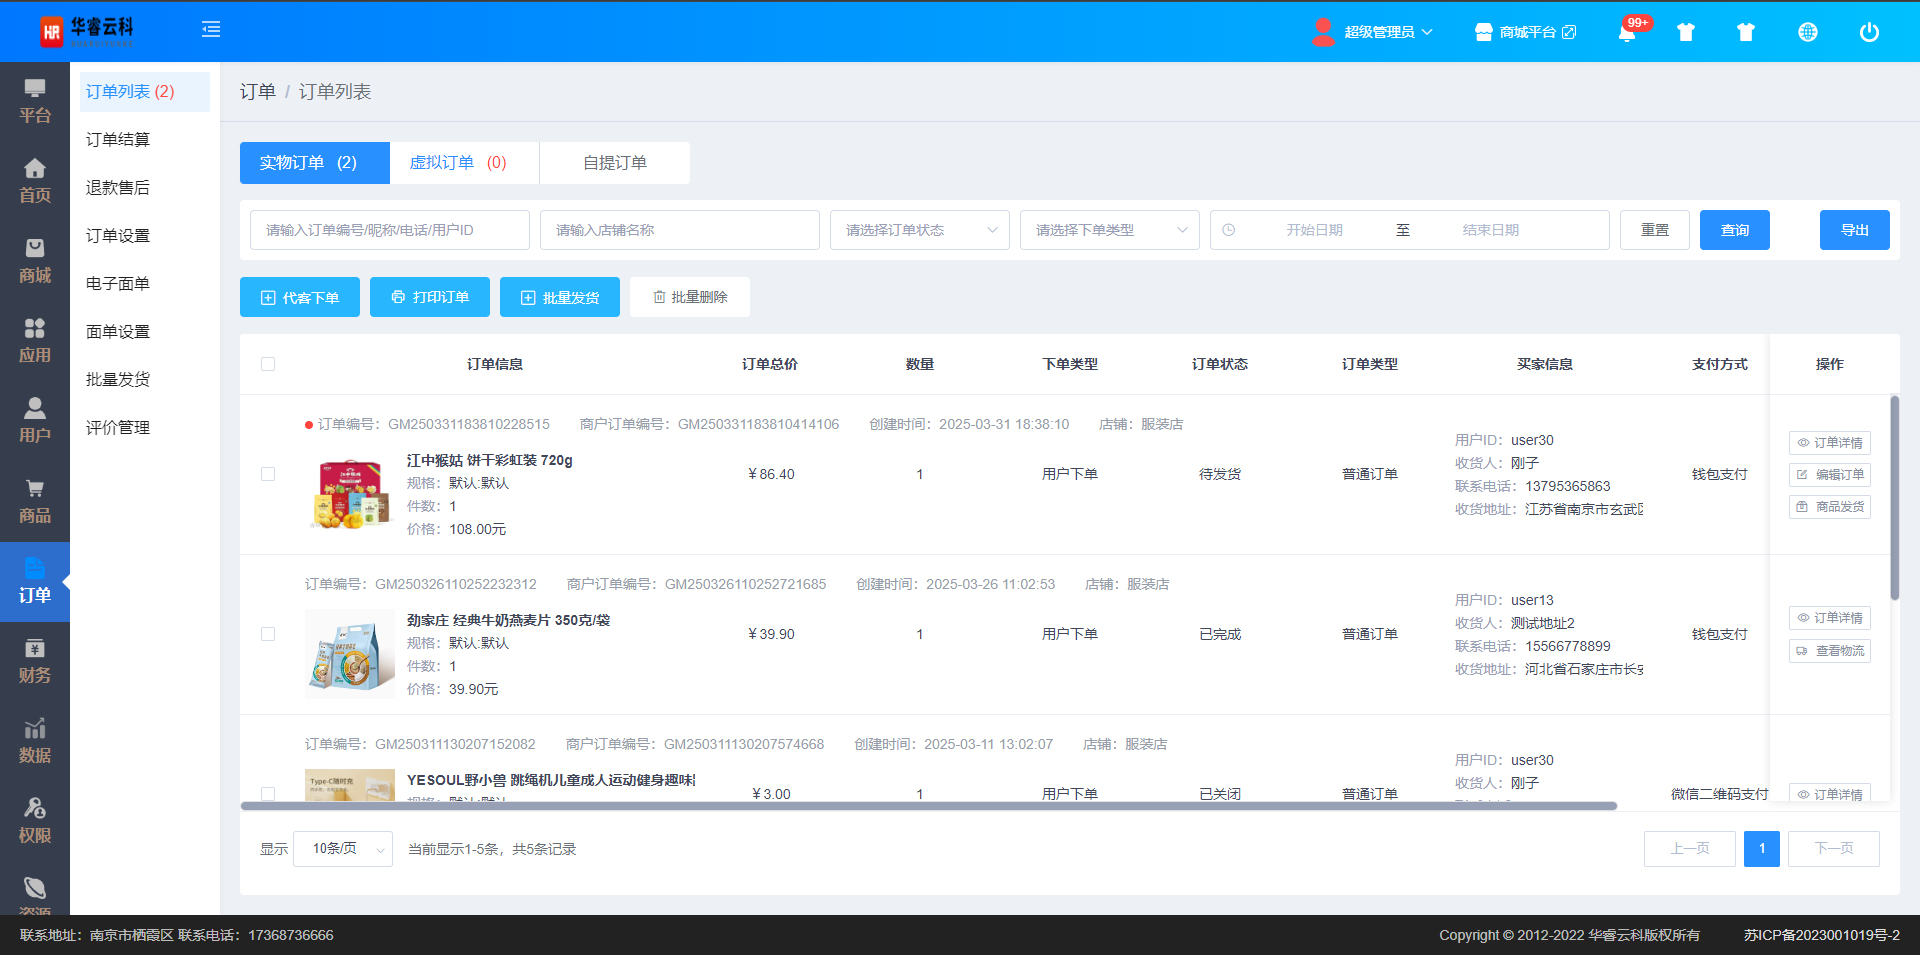
Task: Check the 江中猴姑 order row checkbox
Action: (x=268, y=474)
